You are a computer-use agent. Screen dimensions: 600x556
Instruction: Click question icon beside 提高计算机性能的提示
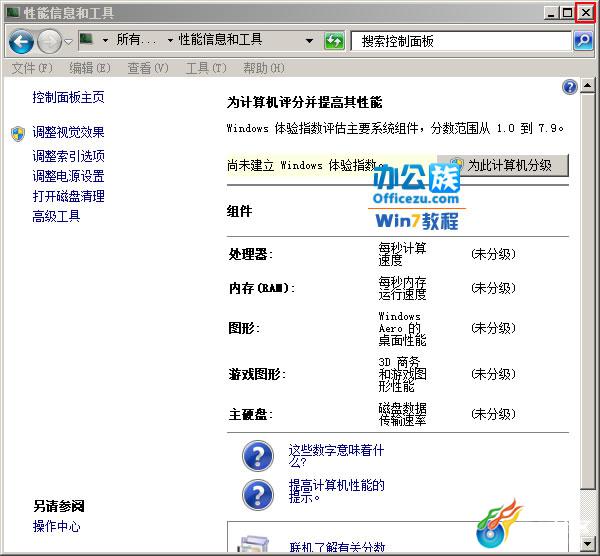coord(258,495)
